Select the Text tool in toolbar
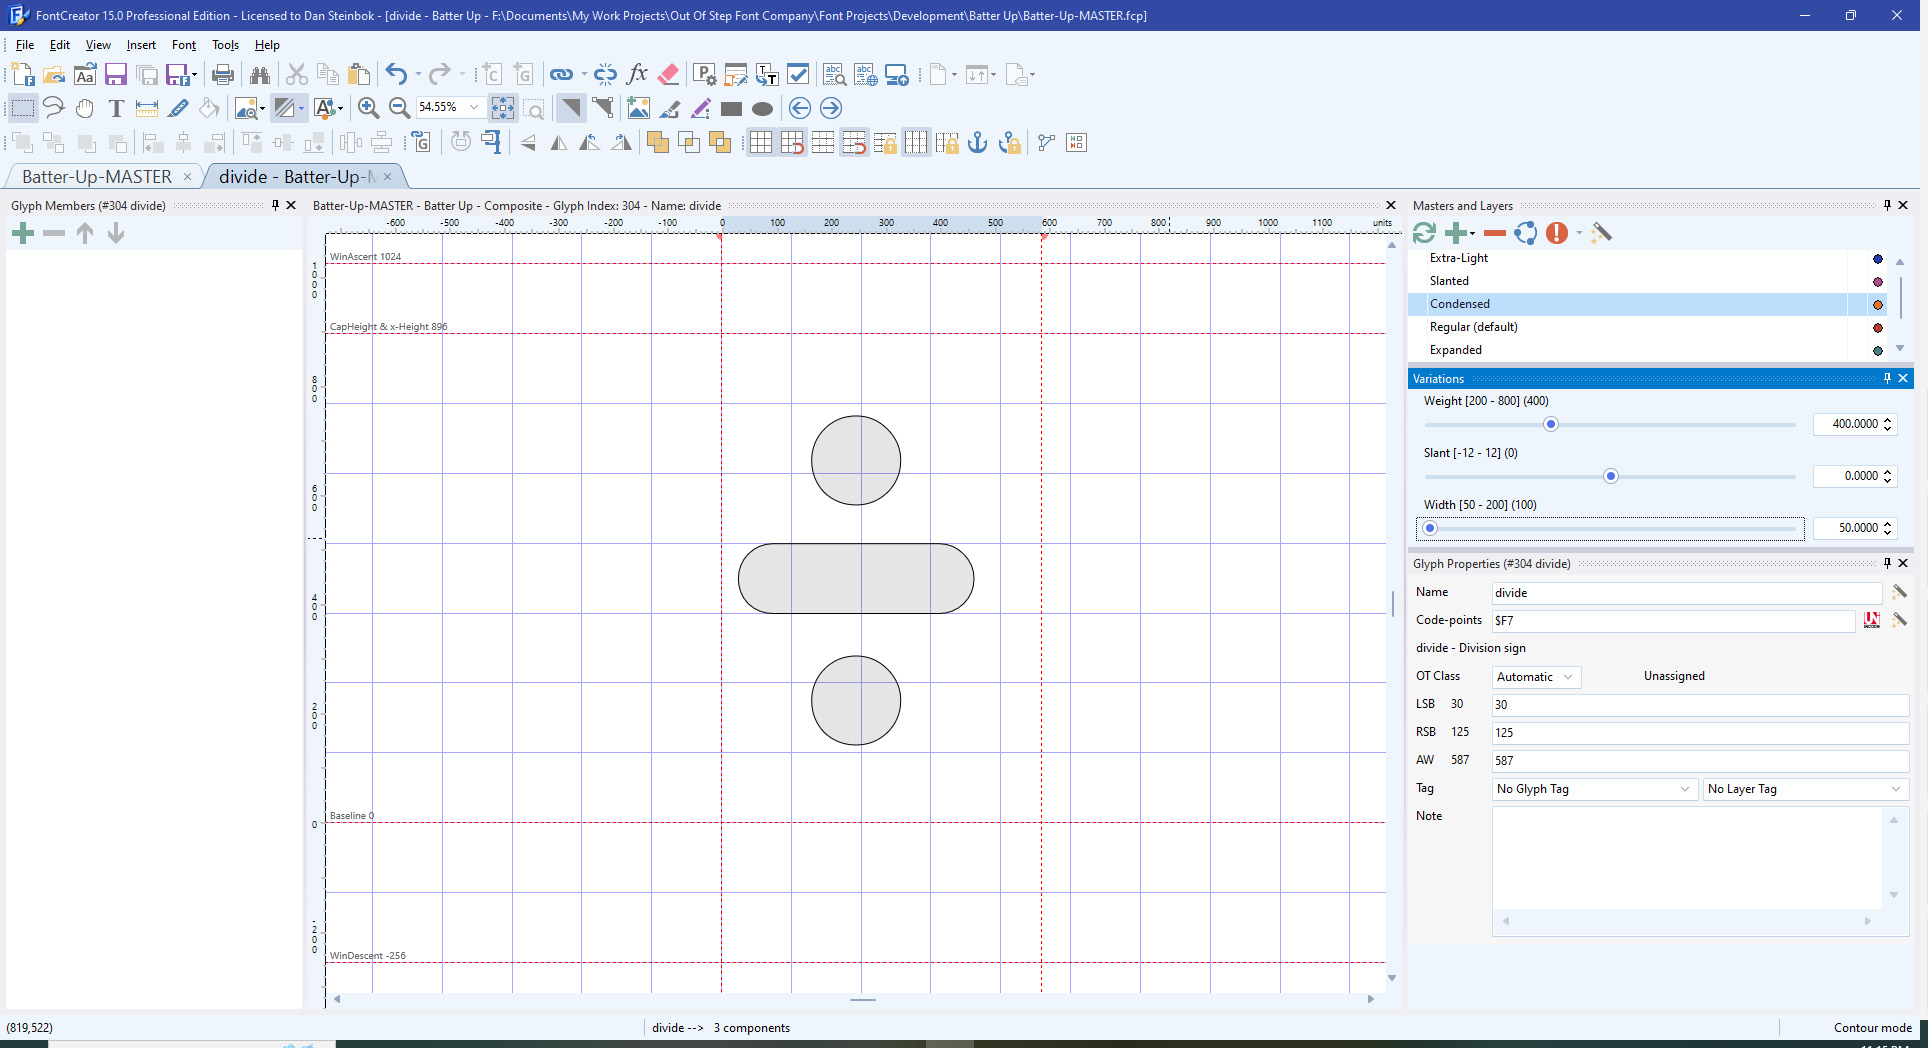 tap(116, 108)
